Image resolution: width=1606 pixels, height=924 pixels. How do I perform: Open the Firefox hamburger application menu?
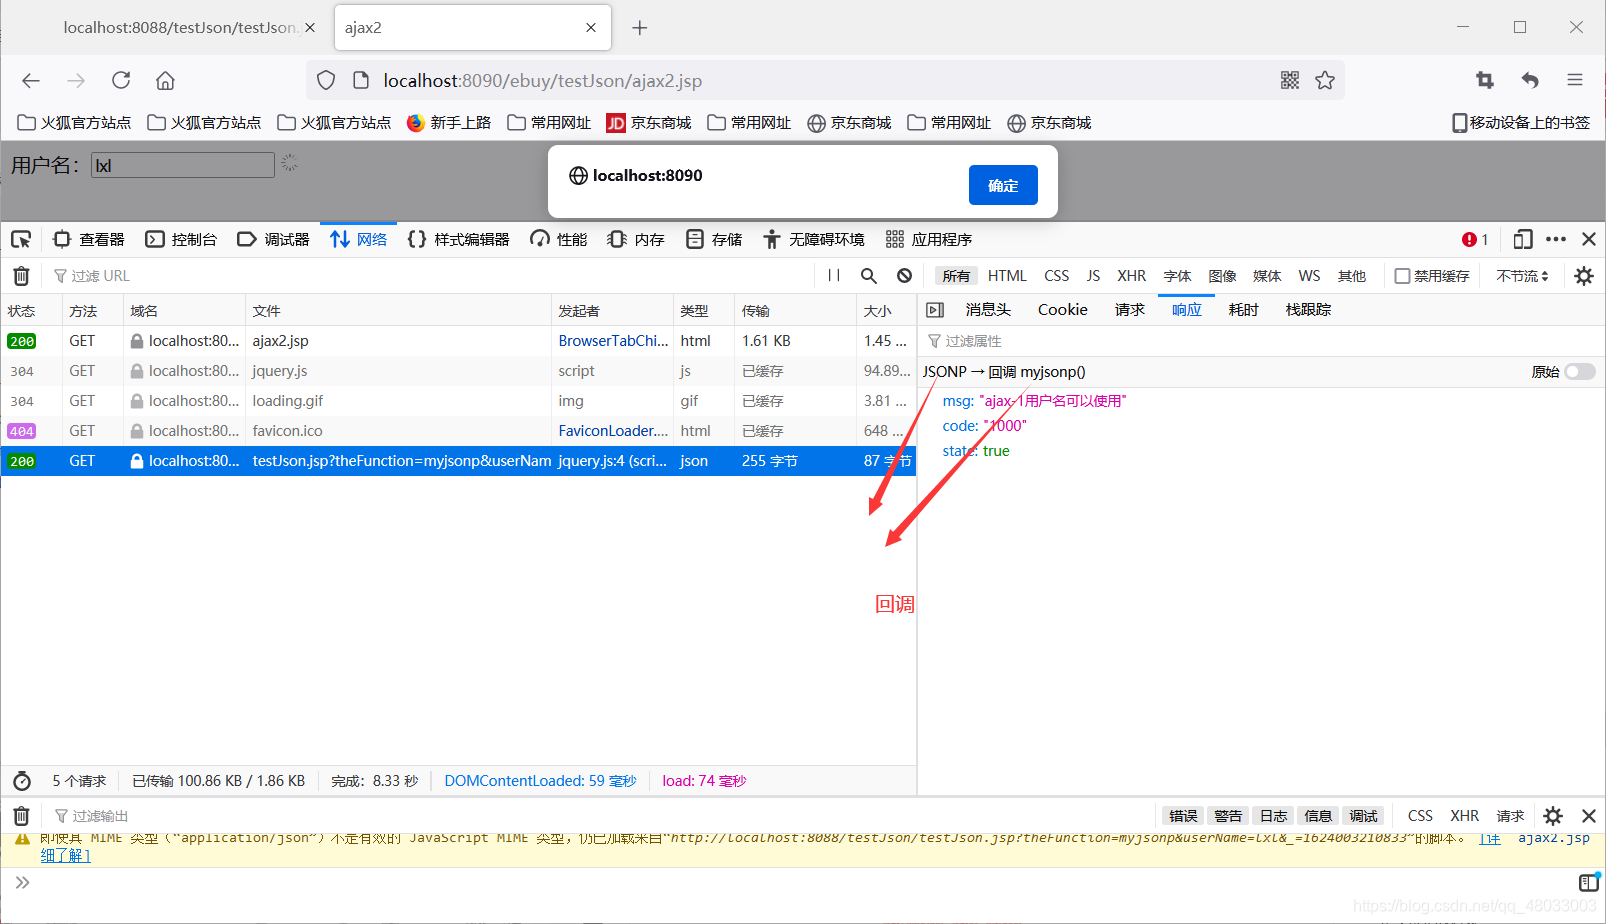click(x=1575, y=80)
